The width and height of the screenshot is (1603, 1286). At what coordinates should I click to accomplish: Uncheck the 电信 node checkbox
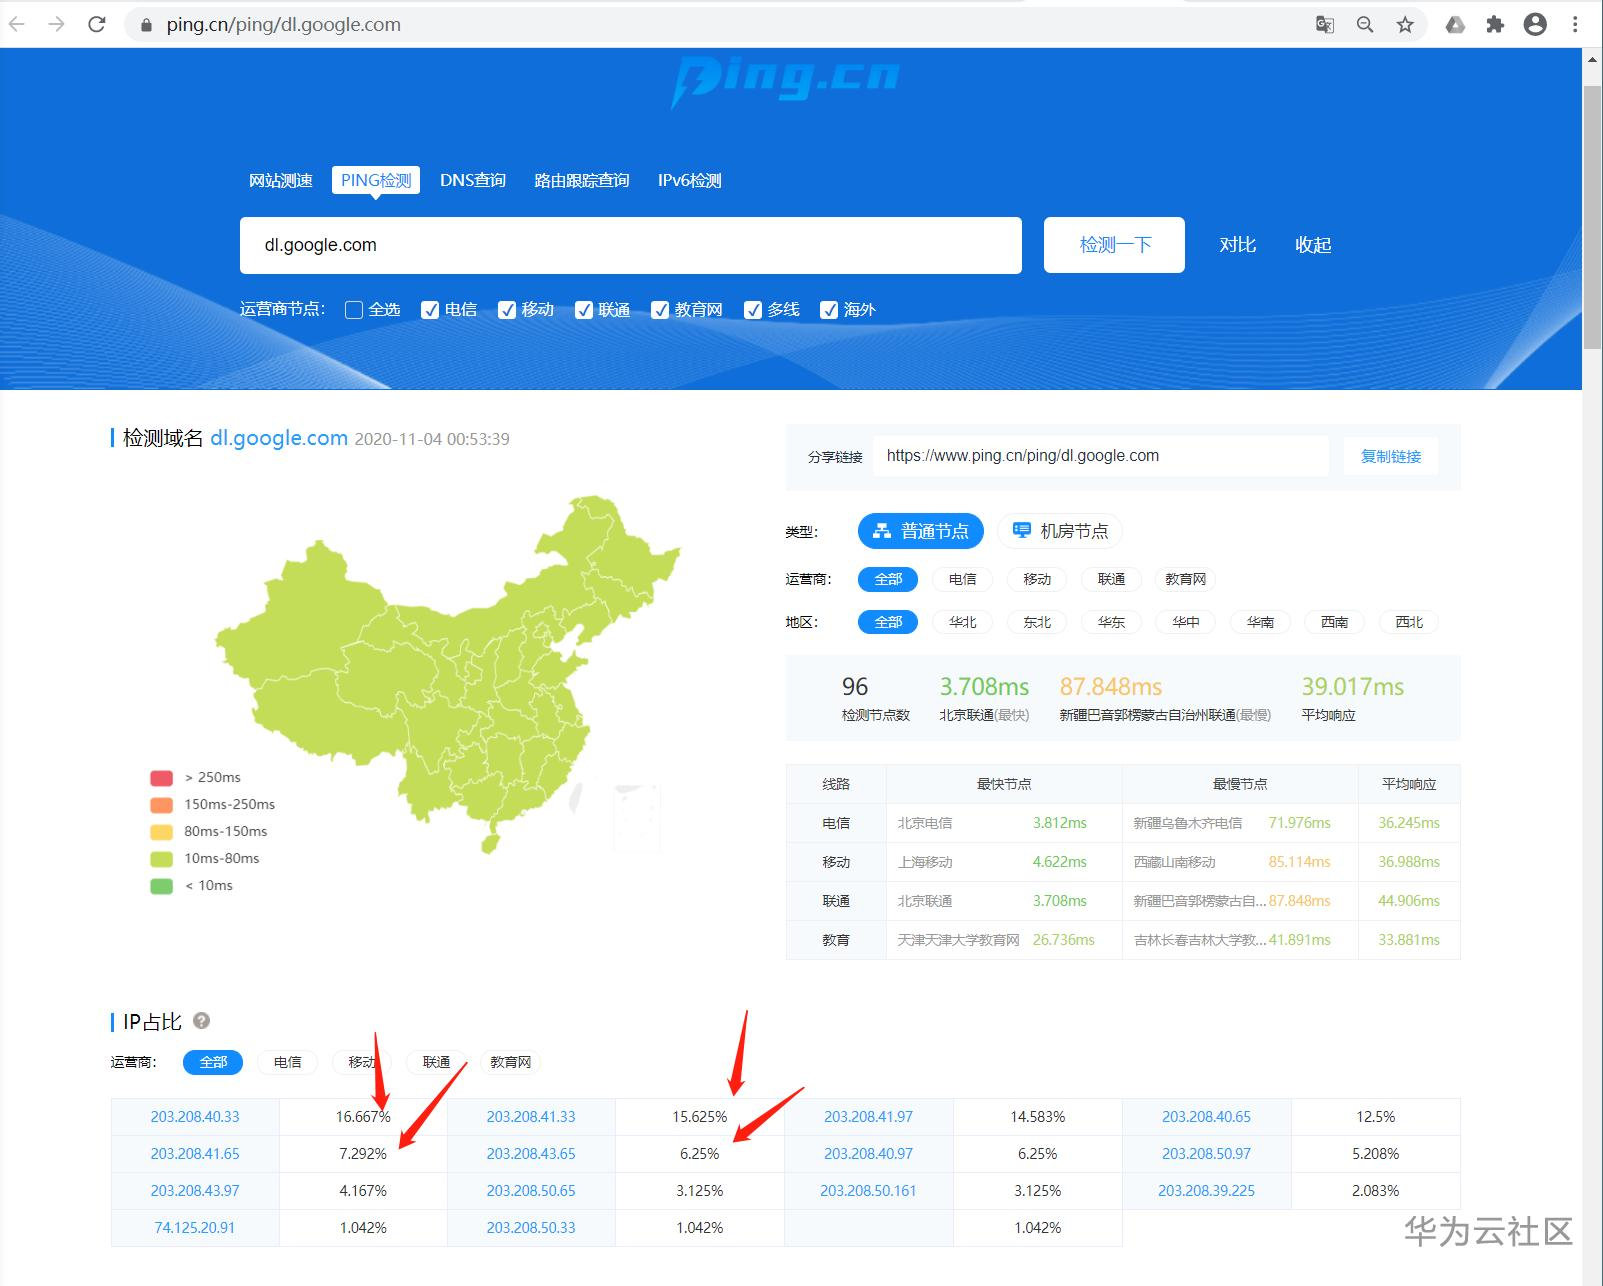coord(430,310)
